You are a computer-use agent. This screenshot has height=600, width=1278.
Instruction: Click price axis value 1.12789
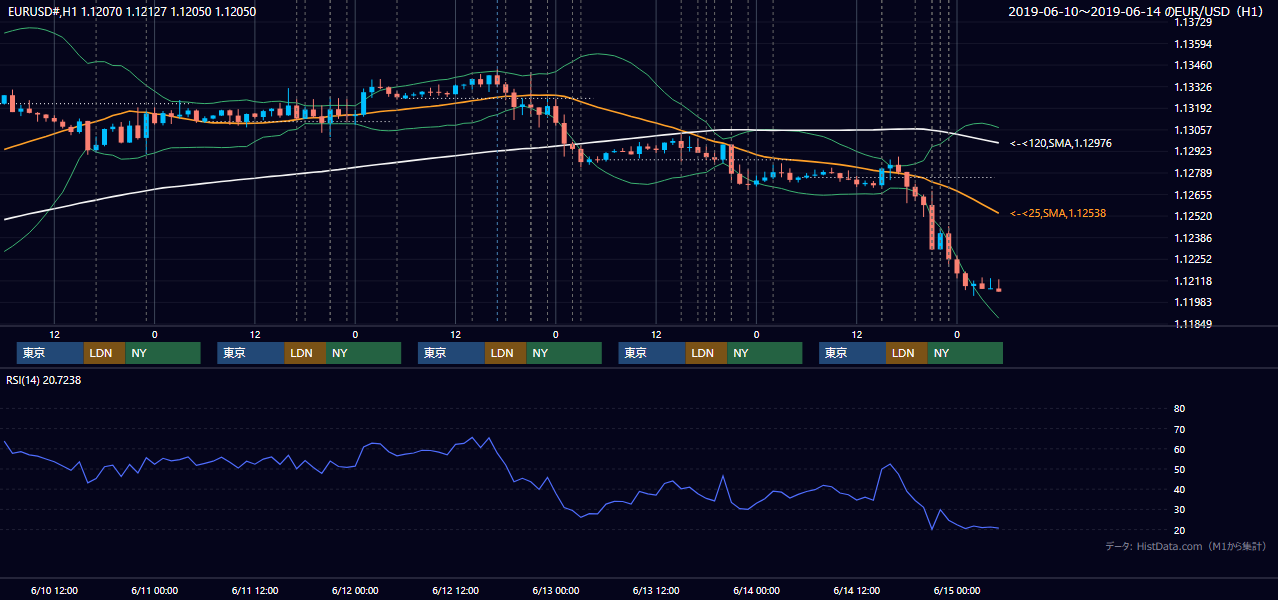point(1193,173)
